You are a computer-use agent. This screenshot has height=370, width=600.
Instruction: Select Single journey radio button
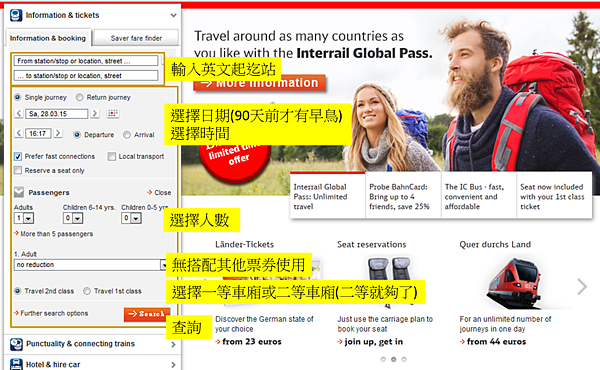pos(18,97)
